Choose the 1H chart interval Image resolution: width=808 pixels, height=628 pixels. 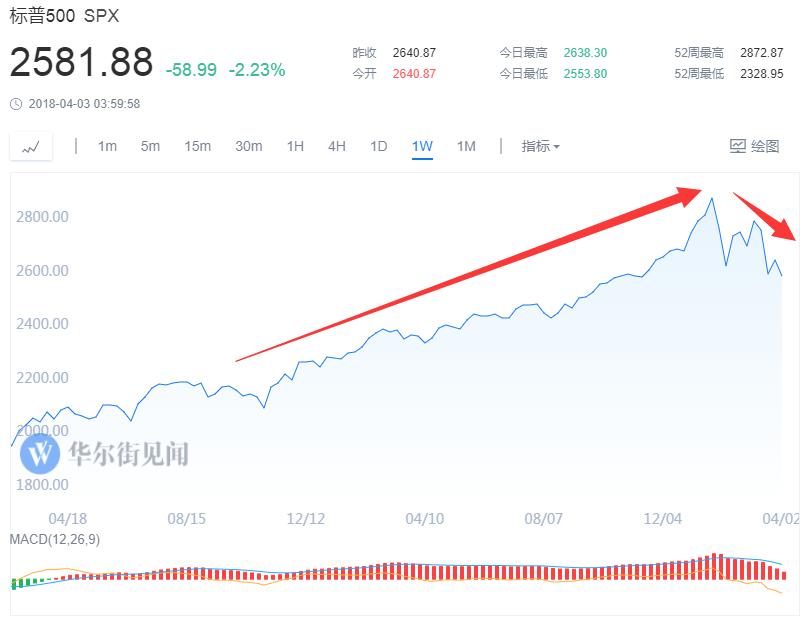coord(295,146)
